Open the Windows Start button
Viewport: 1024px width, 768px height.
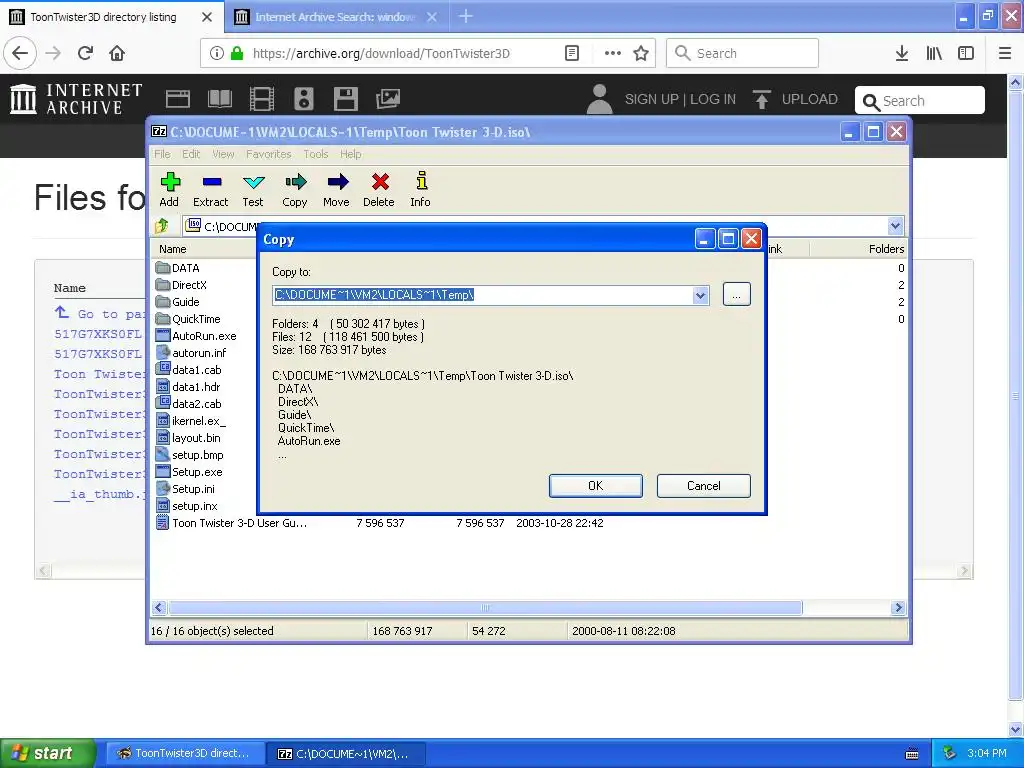pyautogui.click(x=47, y=753)
